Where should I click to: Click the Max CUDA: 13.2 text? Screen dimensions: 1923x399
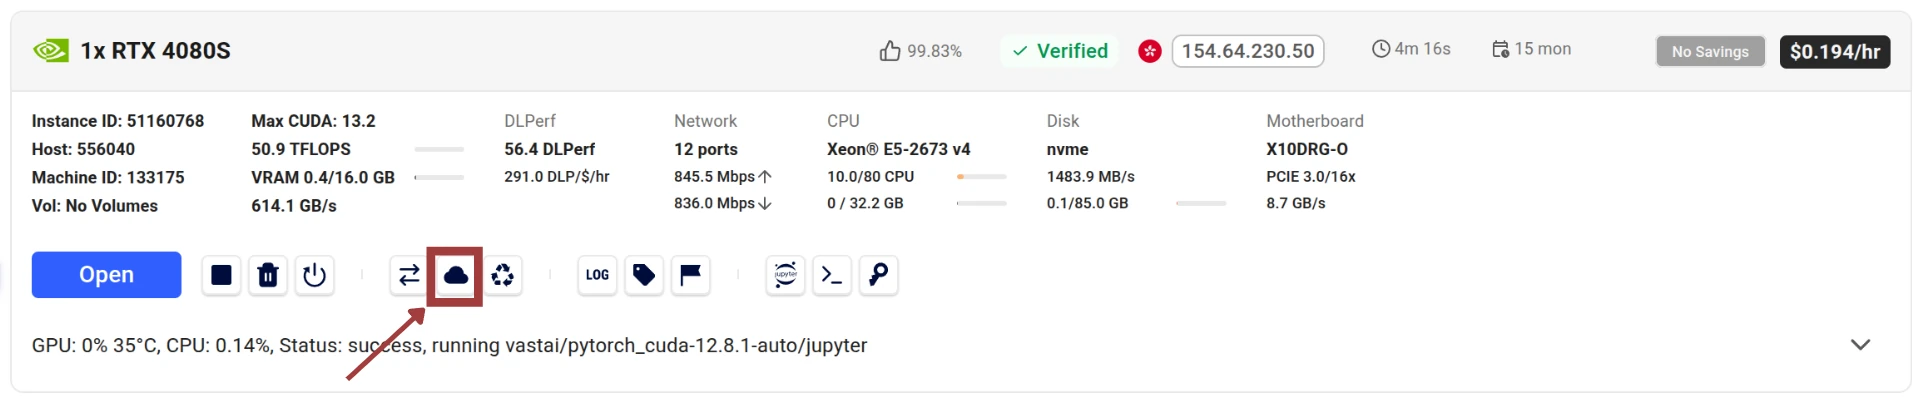[313, 121]
